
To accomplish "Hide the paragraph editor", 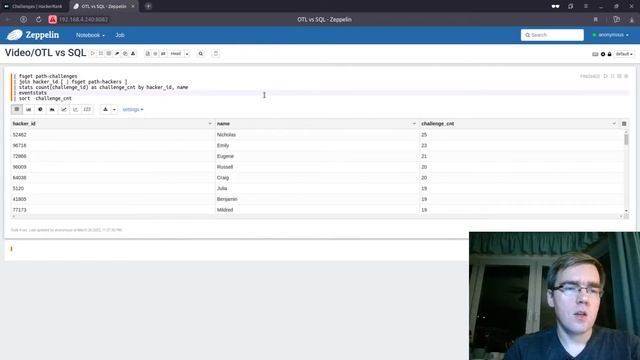I will (x=613, y=76).
